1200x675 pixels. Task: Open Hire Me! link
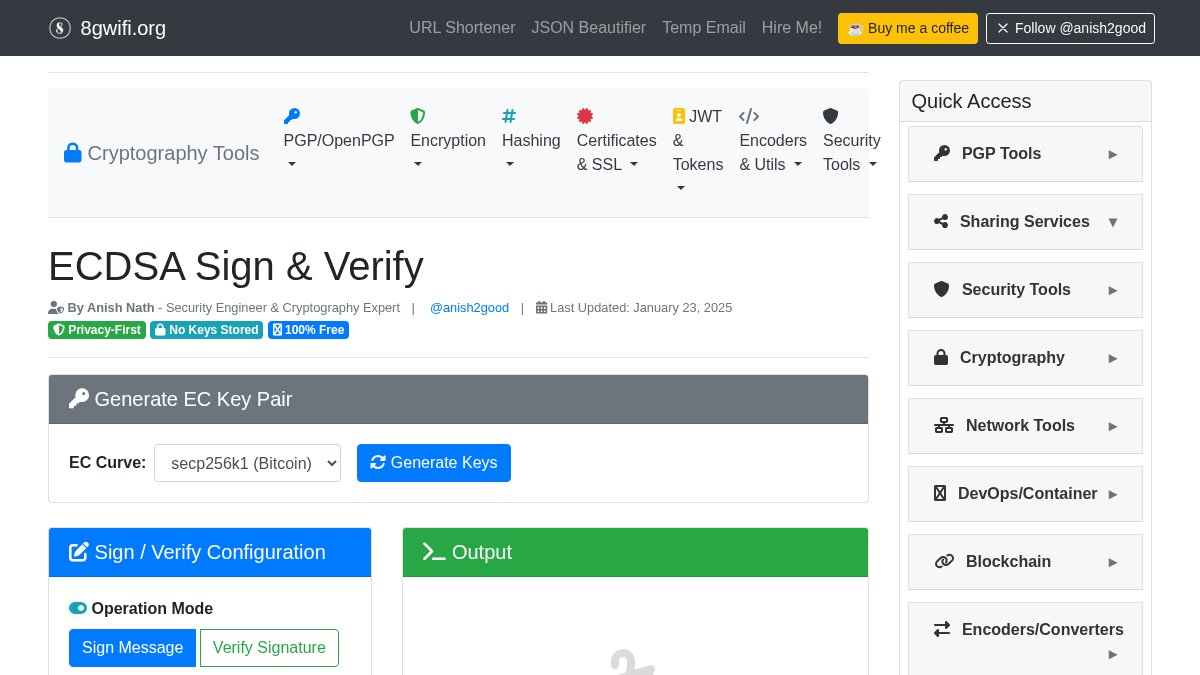pyautogui.click(x=792, y=28)
